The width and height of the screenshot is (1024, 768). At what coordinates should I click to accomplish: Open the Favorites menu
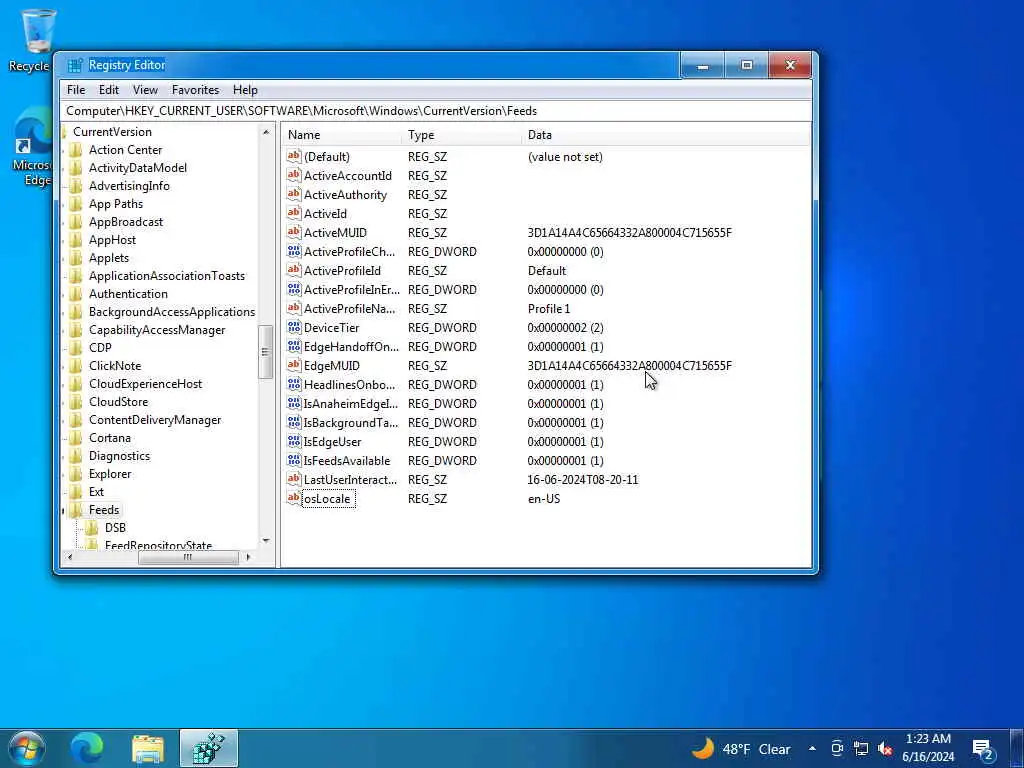pos(195,90)
